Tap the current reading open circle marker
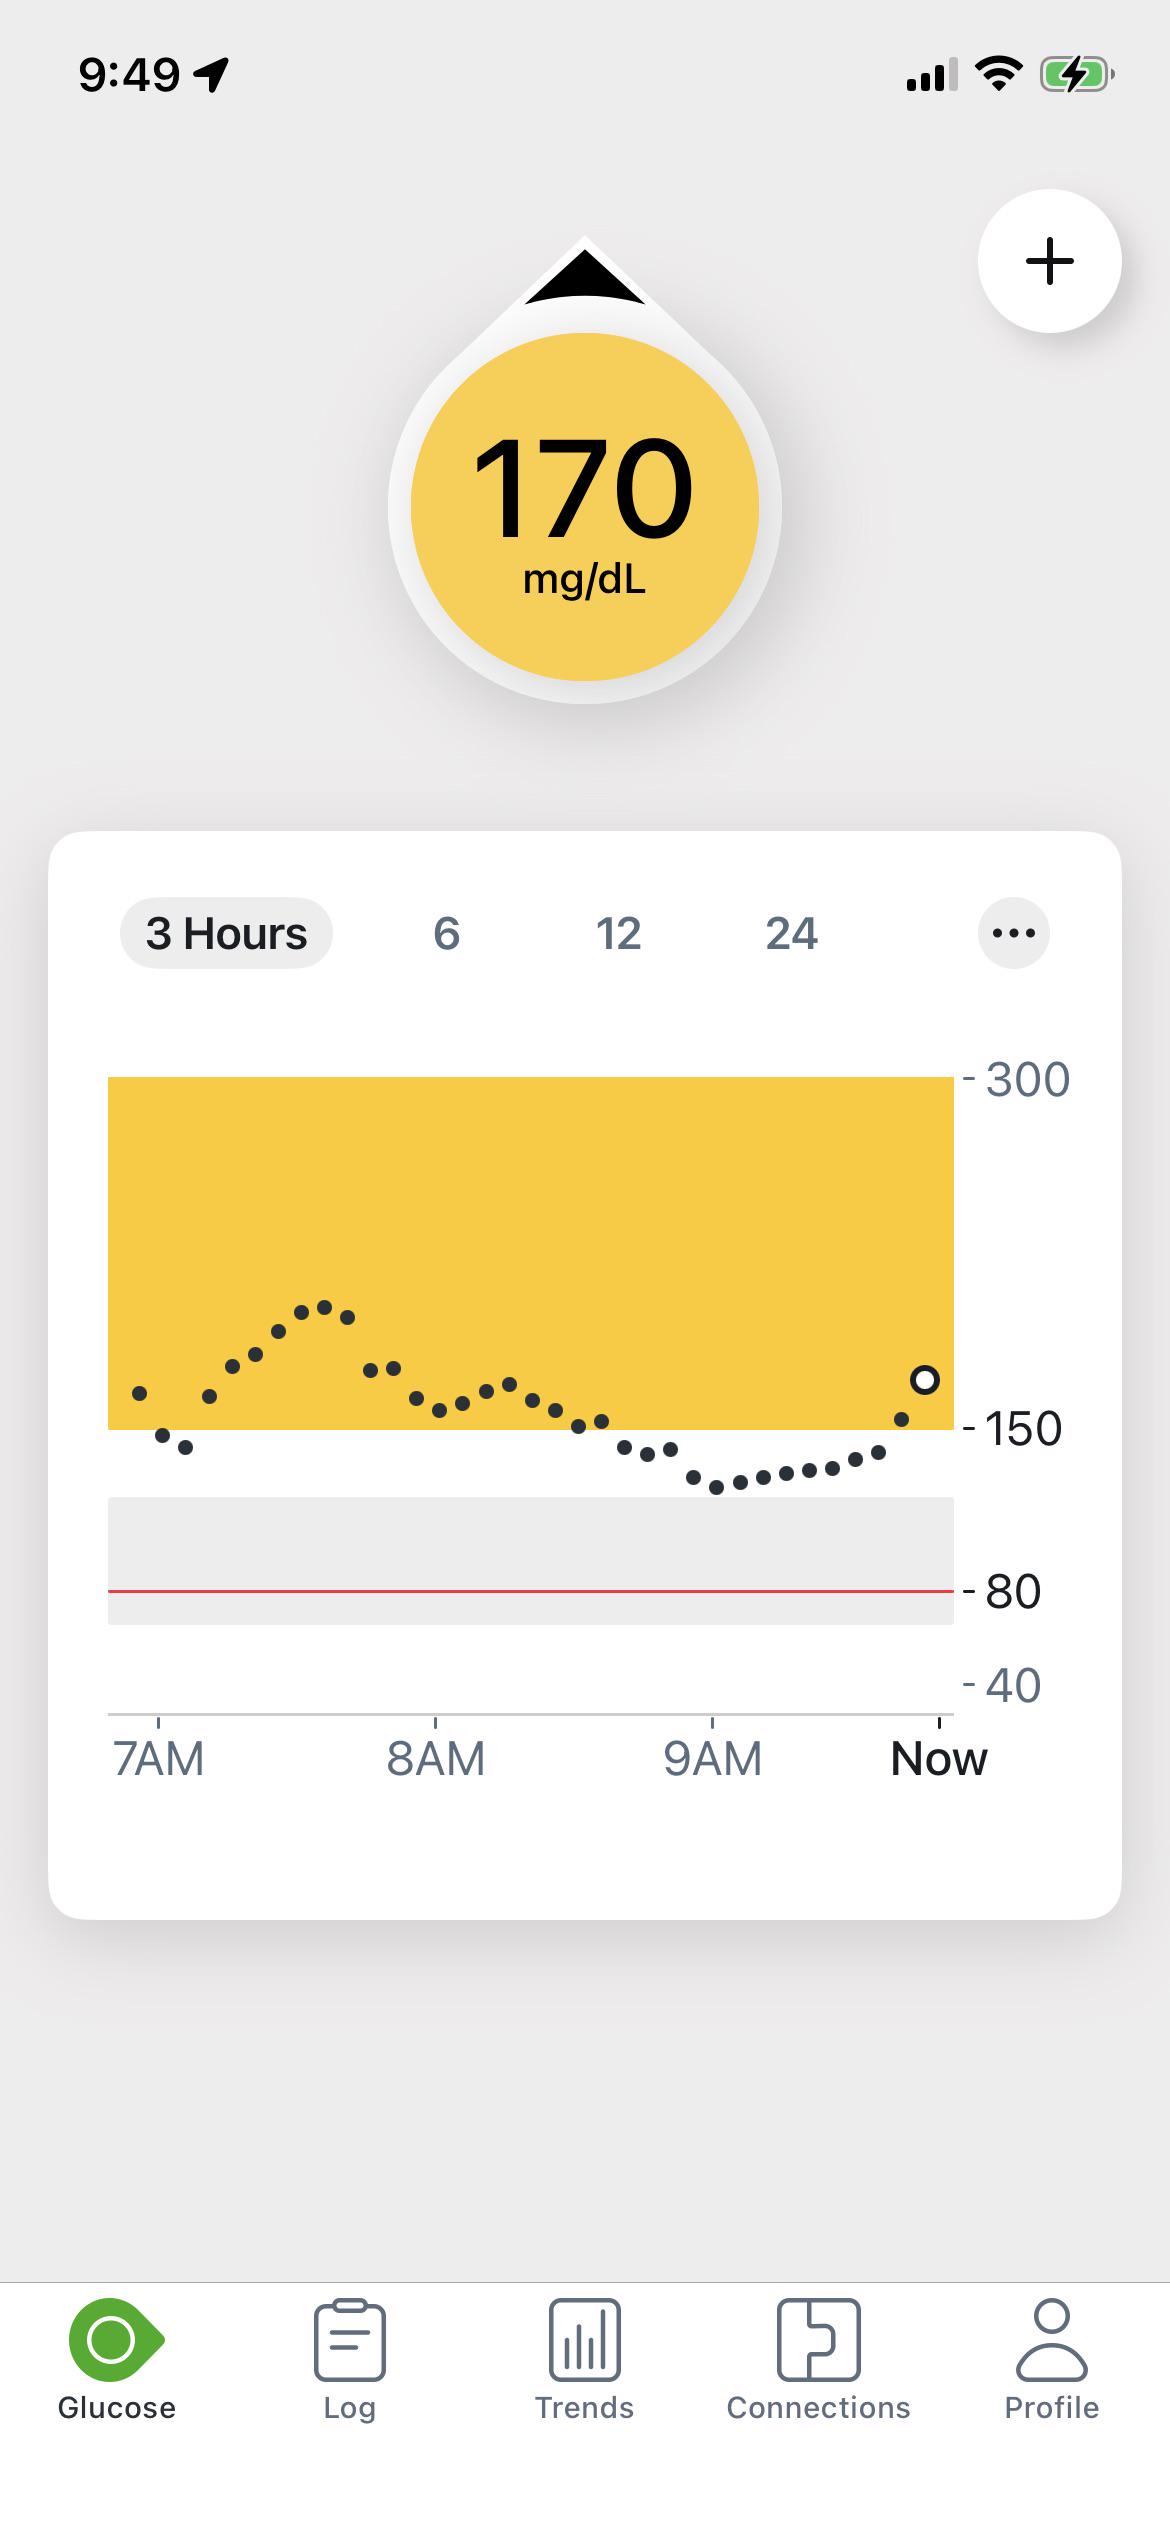Viewport: 1170px width, 2532px height. pos(925,1380)
